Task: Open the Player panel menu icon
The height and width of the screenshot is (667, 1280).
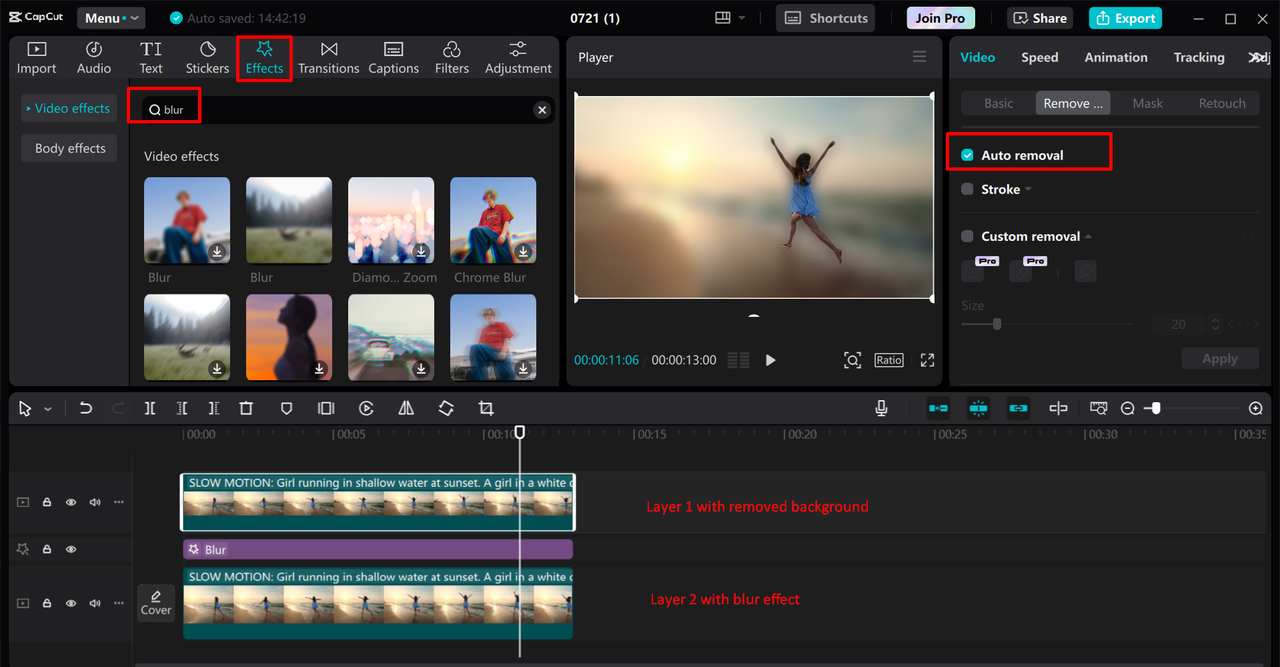Action: click(x=919, y=57)
